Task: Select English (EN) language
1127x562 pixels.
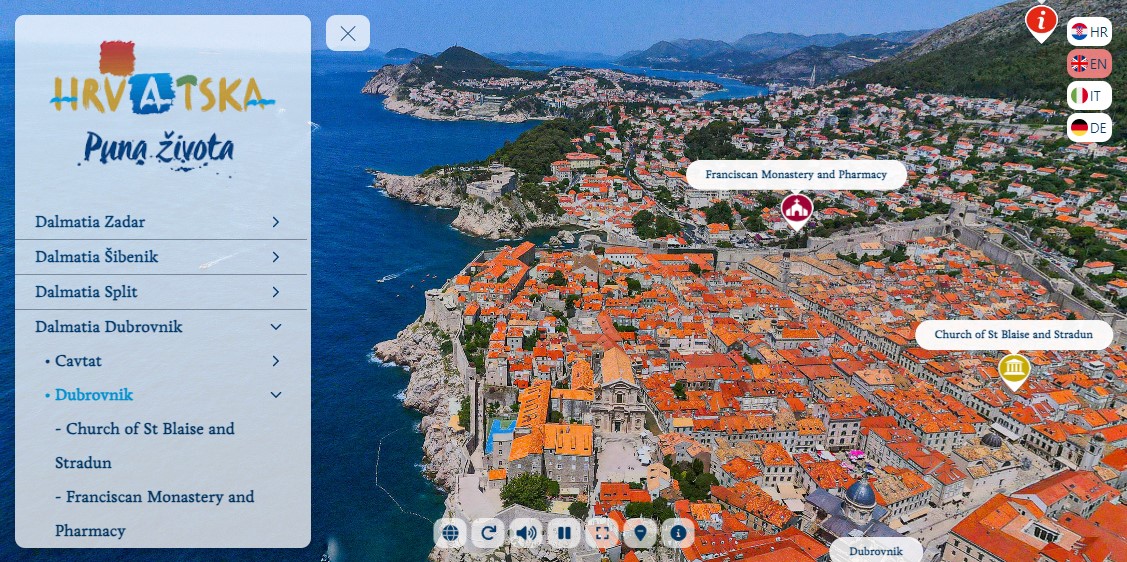Action: [1089, 64]
